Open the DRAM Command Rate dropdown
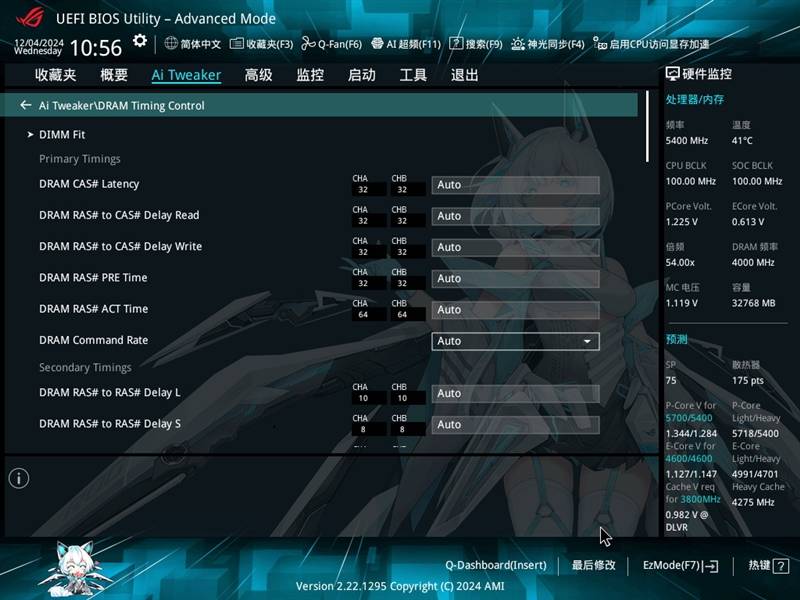 click(515, 341)
